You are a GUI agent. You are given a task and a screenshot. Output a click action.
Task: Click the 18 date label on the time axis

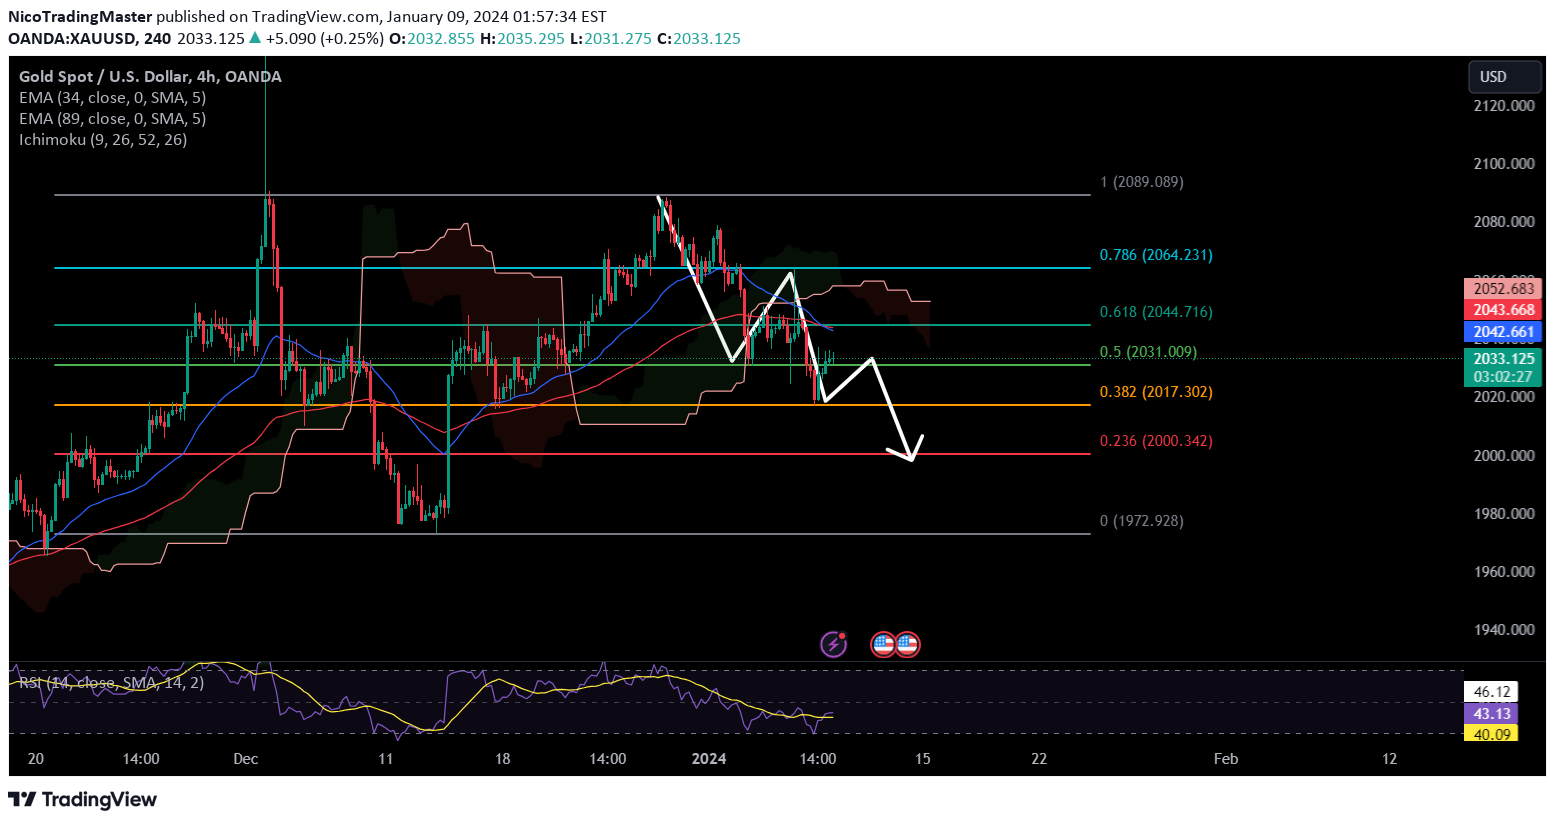pos(503,759)
